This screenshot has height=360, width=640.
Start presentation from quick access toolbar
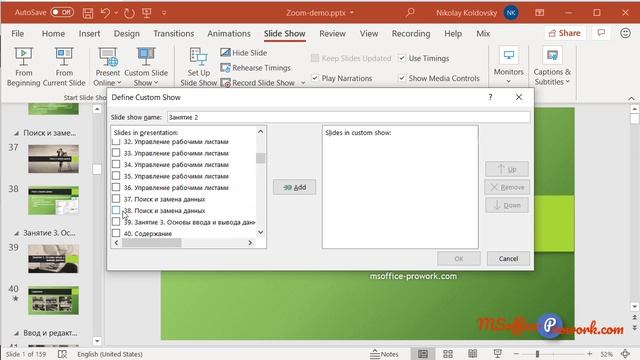147,13
